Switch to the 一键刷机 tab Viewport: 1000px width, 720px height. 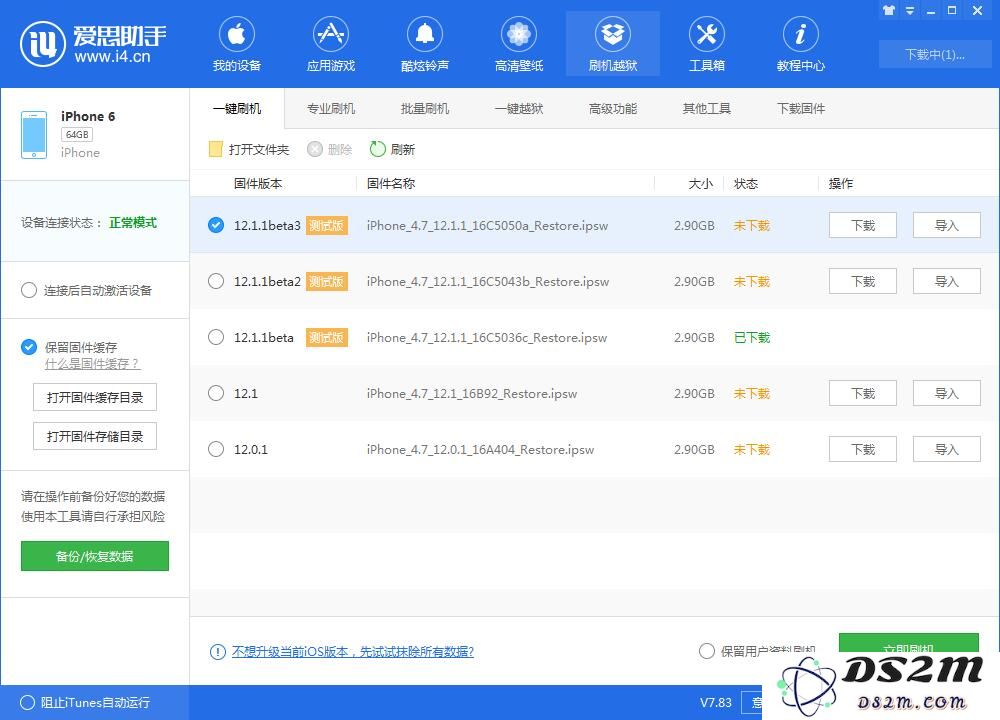pos(237,109)
